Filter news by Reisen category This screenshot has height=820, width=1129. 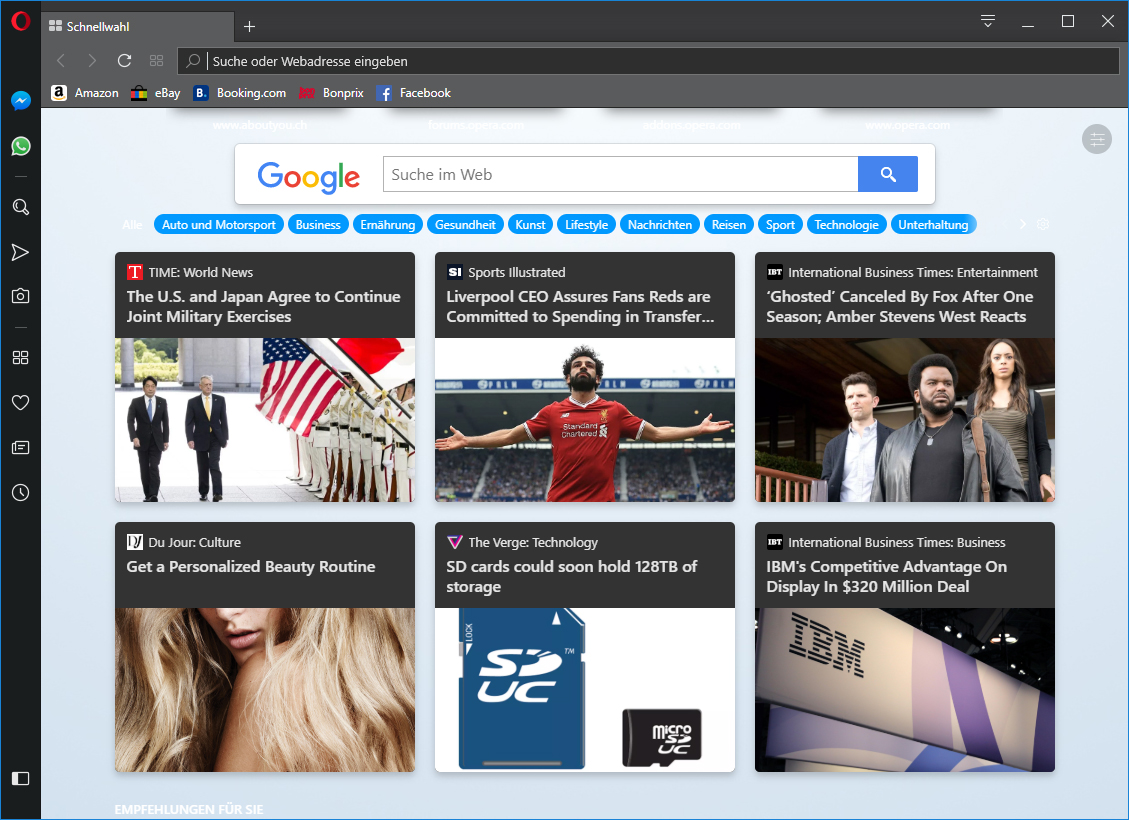(x=729, y=225)
